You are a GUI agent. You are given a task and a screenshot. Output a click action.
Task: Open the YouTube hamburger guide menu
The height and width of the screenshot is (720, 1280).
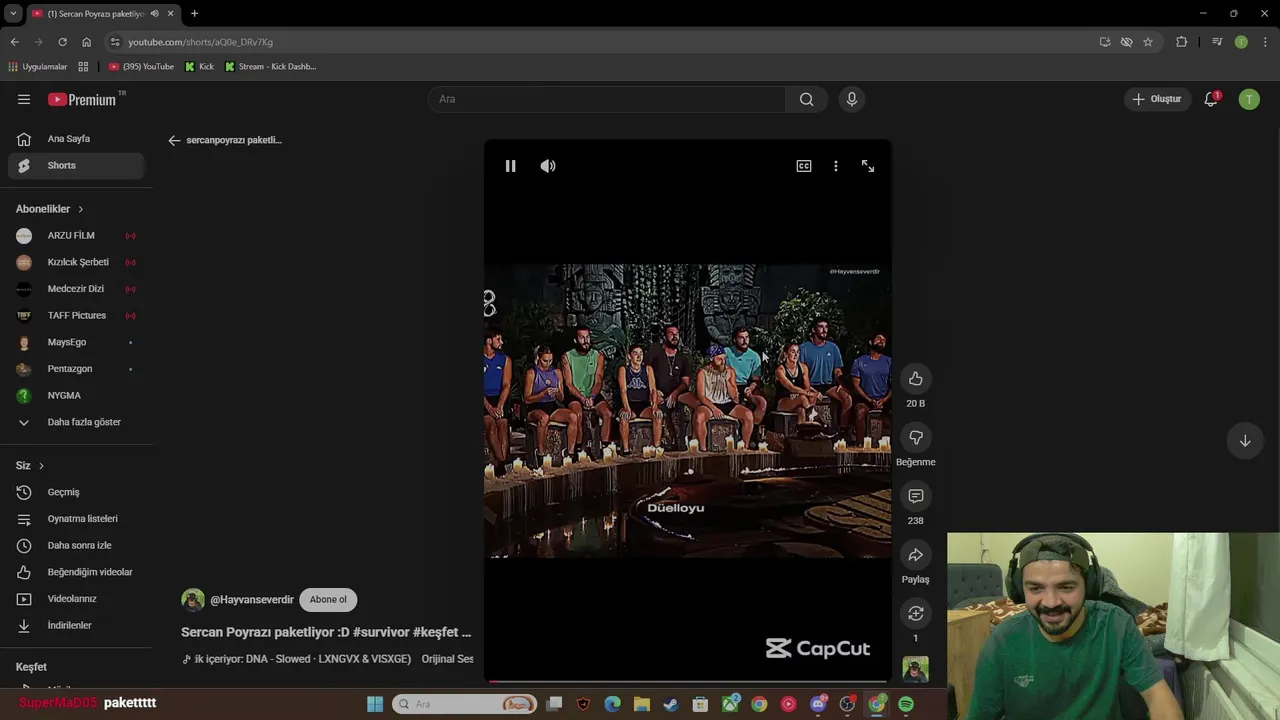24,99
